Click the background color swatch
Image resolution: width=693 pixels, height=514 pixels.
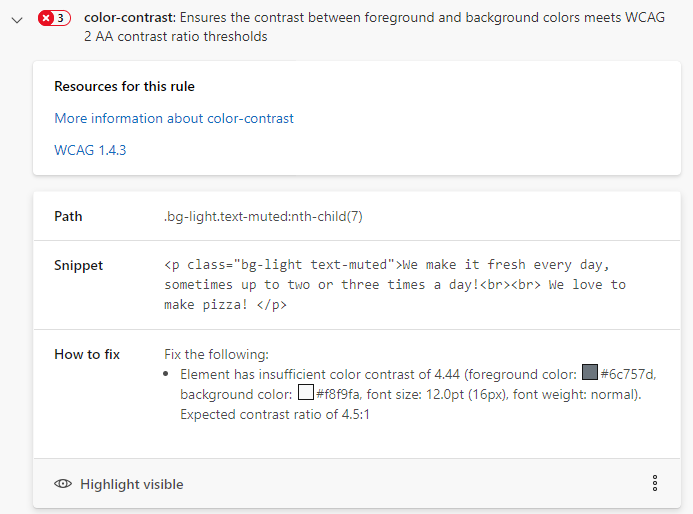click(306, 394)
